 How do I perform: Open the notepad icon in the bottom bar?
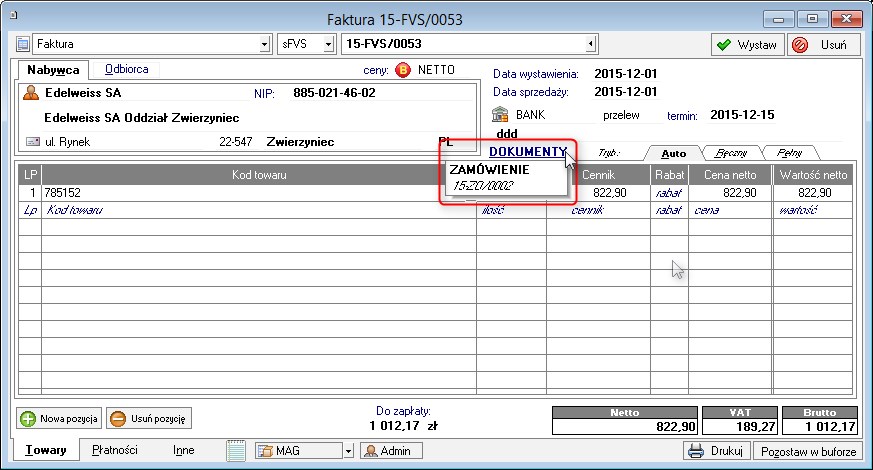click(x=236, y=451)
